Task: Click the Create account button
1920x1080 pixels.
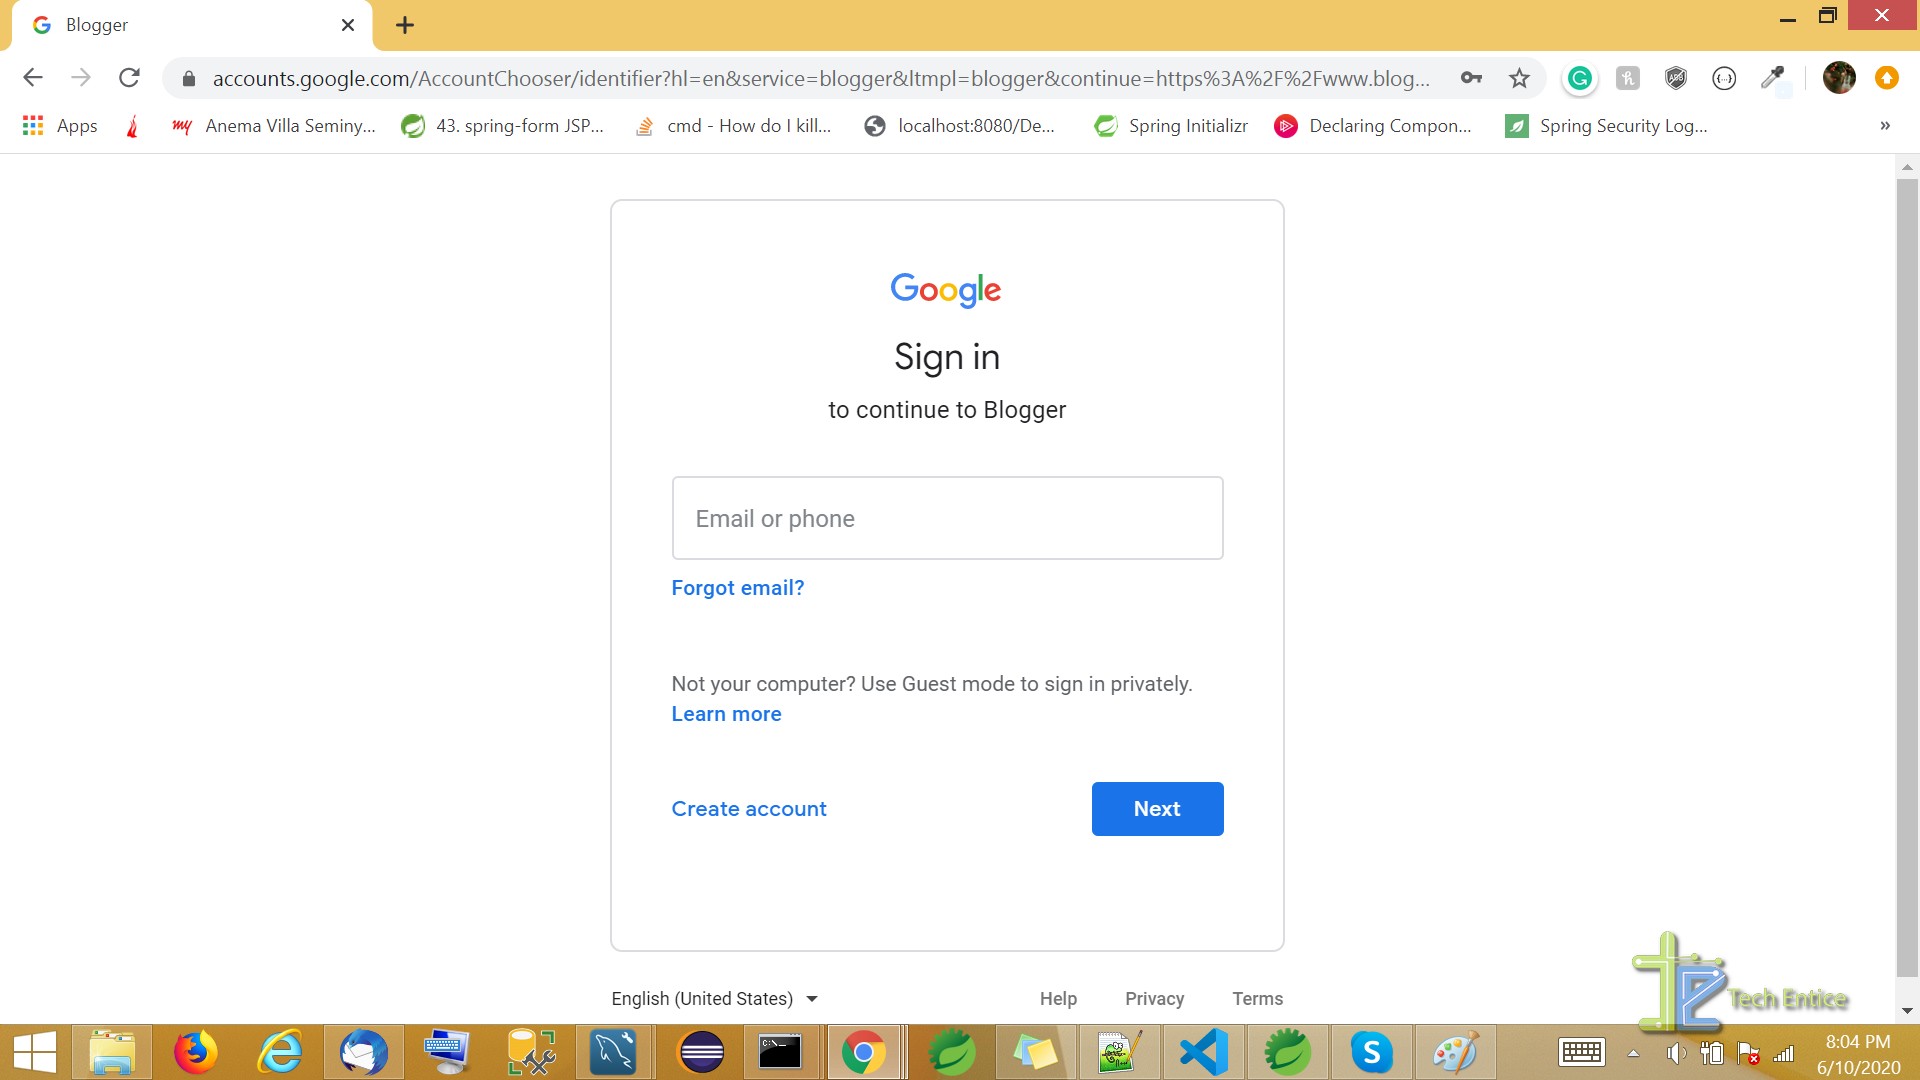Action: point(749,808)
